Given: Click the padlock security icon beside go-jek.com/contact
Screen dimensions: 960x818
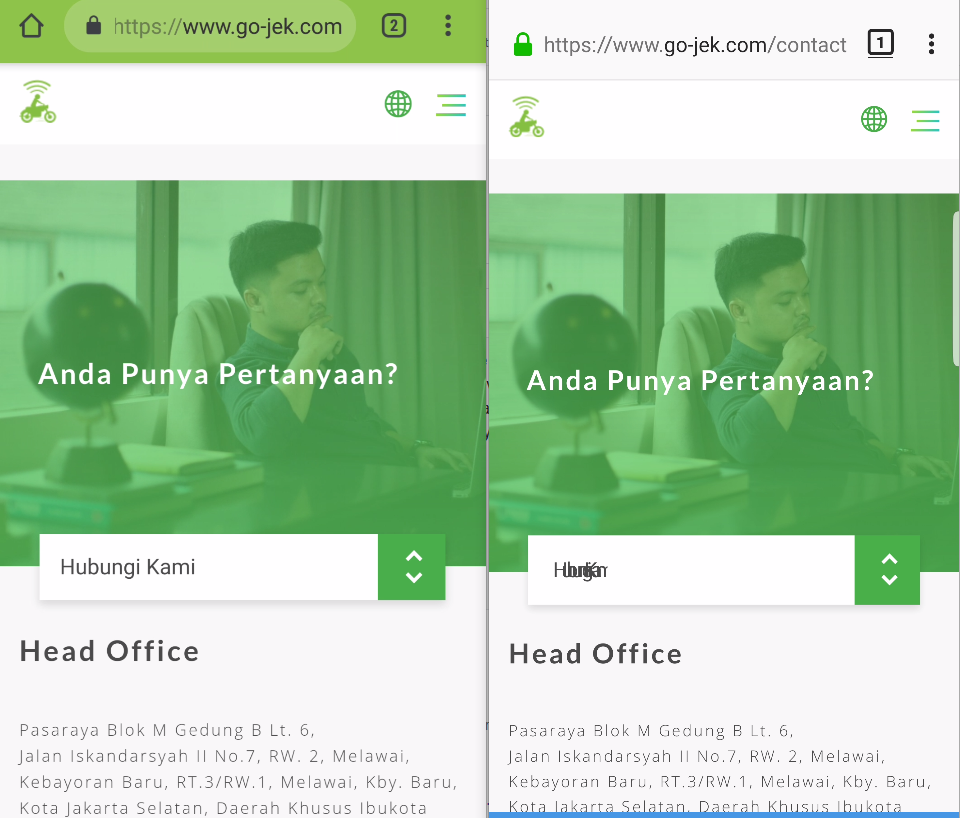Looking at the screenshot, I should pyautogui.click(x=521, y=44).
